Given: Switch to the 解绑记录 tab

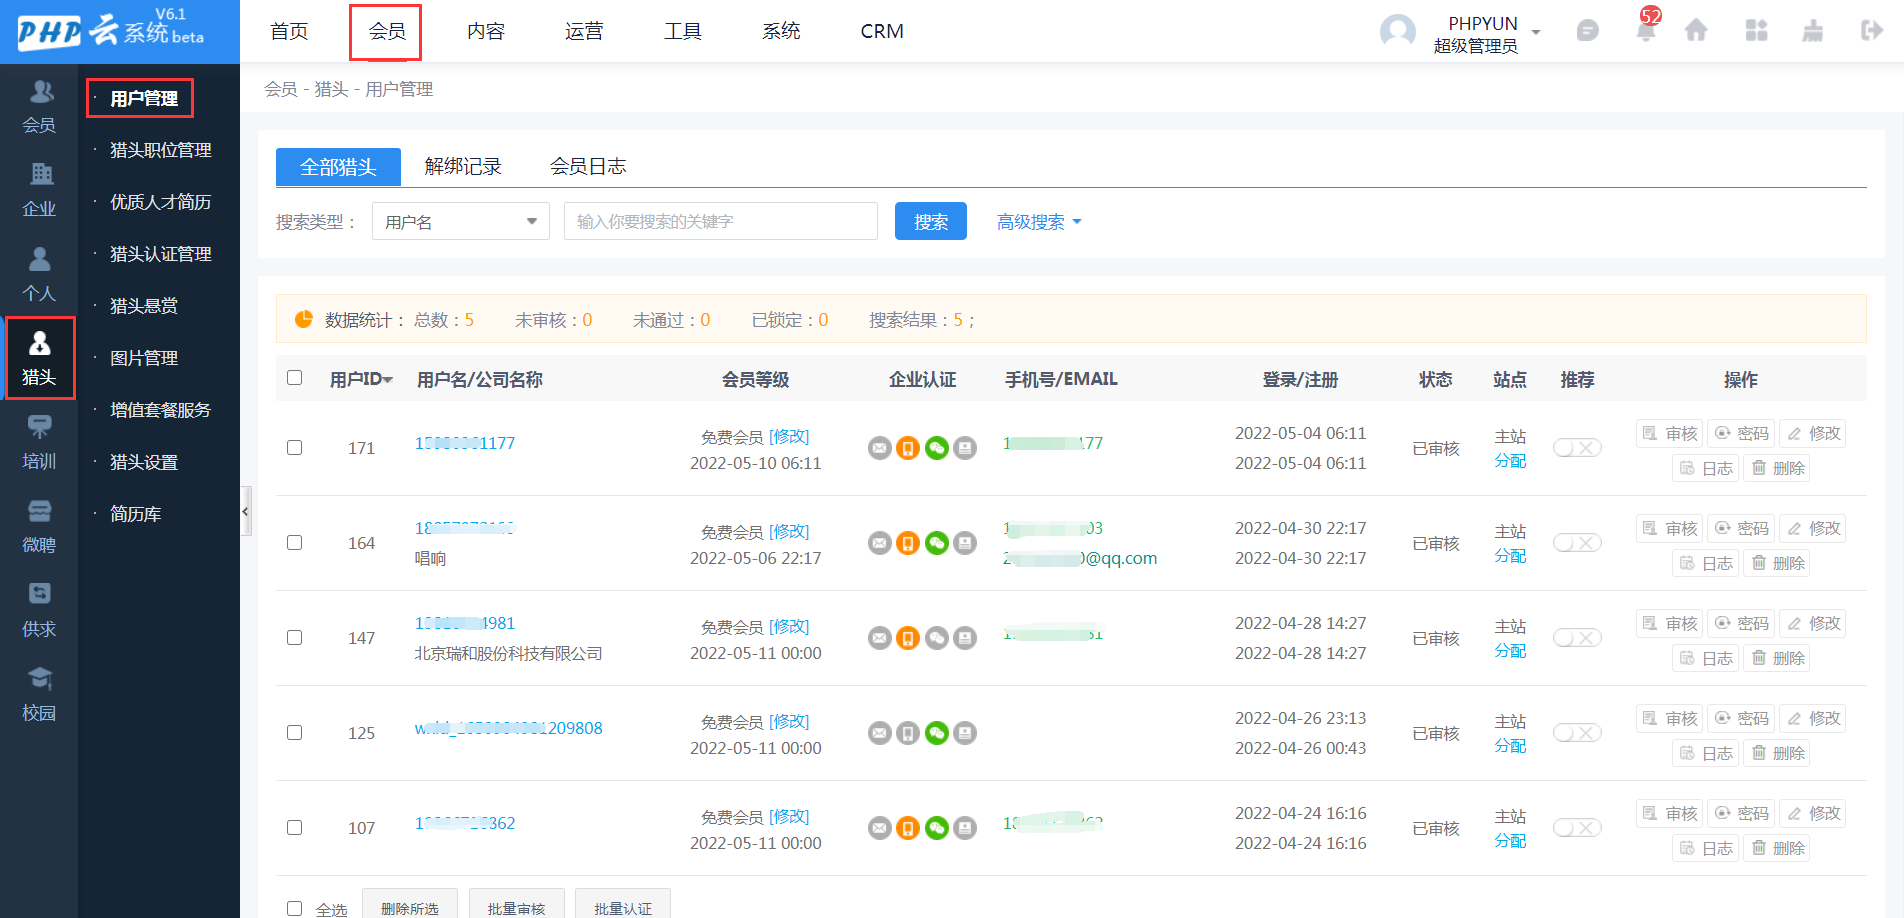Looking at the screenshot, I should point(462,166).
